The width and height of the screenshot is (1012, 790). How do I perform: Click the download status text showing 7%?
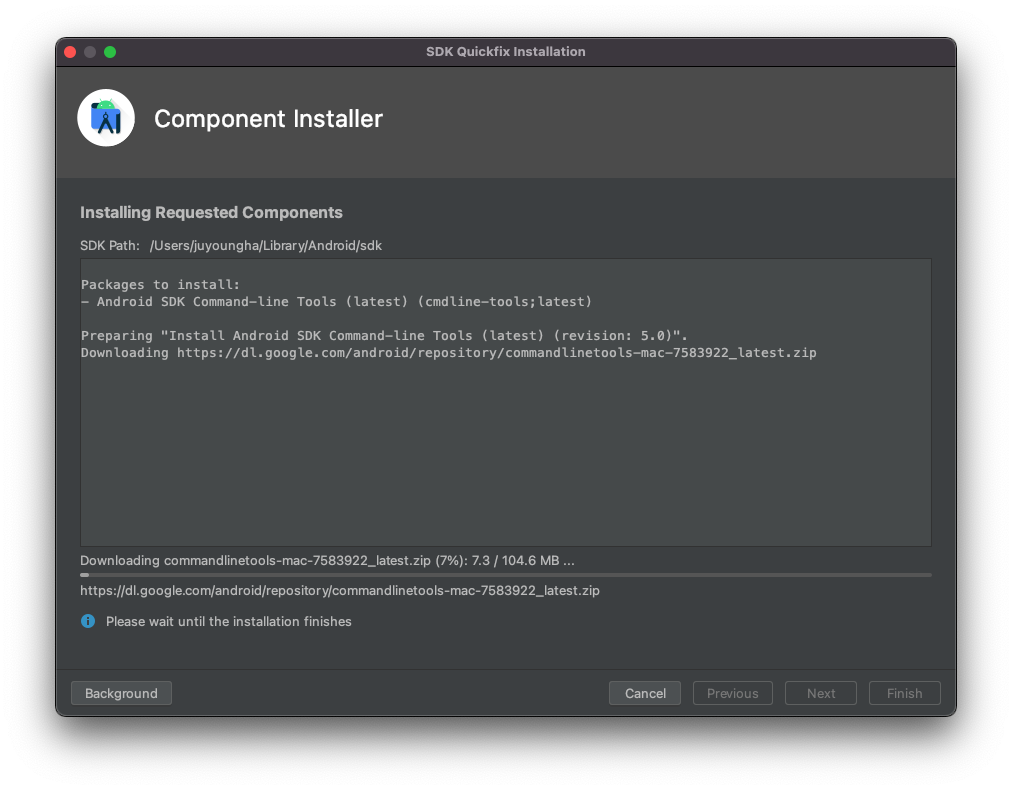(327, 560)
